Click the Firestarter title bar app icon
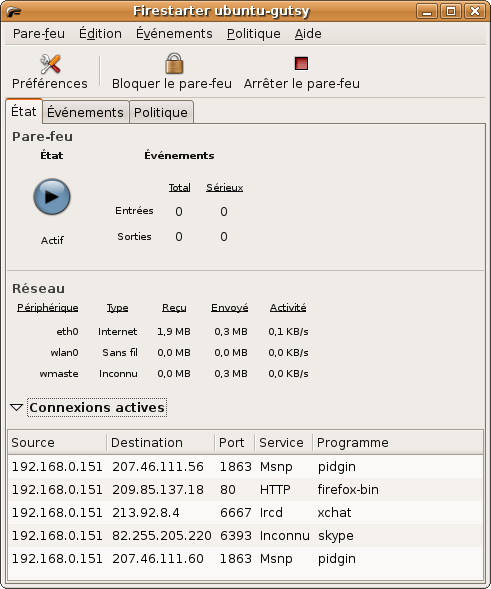This screenshot has width=491, height=589. (x=14, y=12)
